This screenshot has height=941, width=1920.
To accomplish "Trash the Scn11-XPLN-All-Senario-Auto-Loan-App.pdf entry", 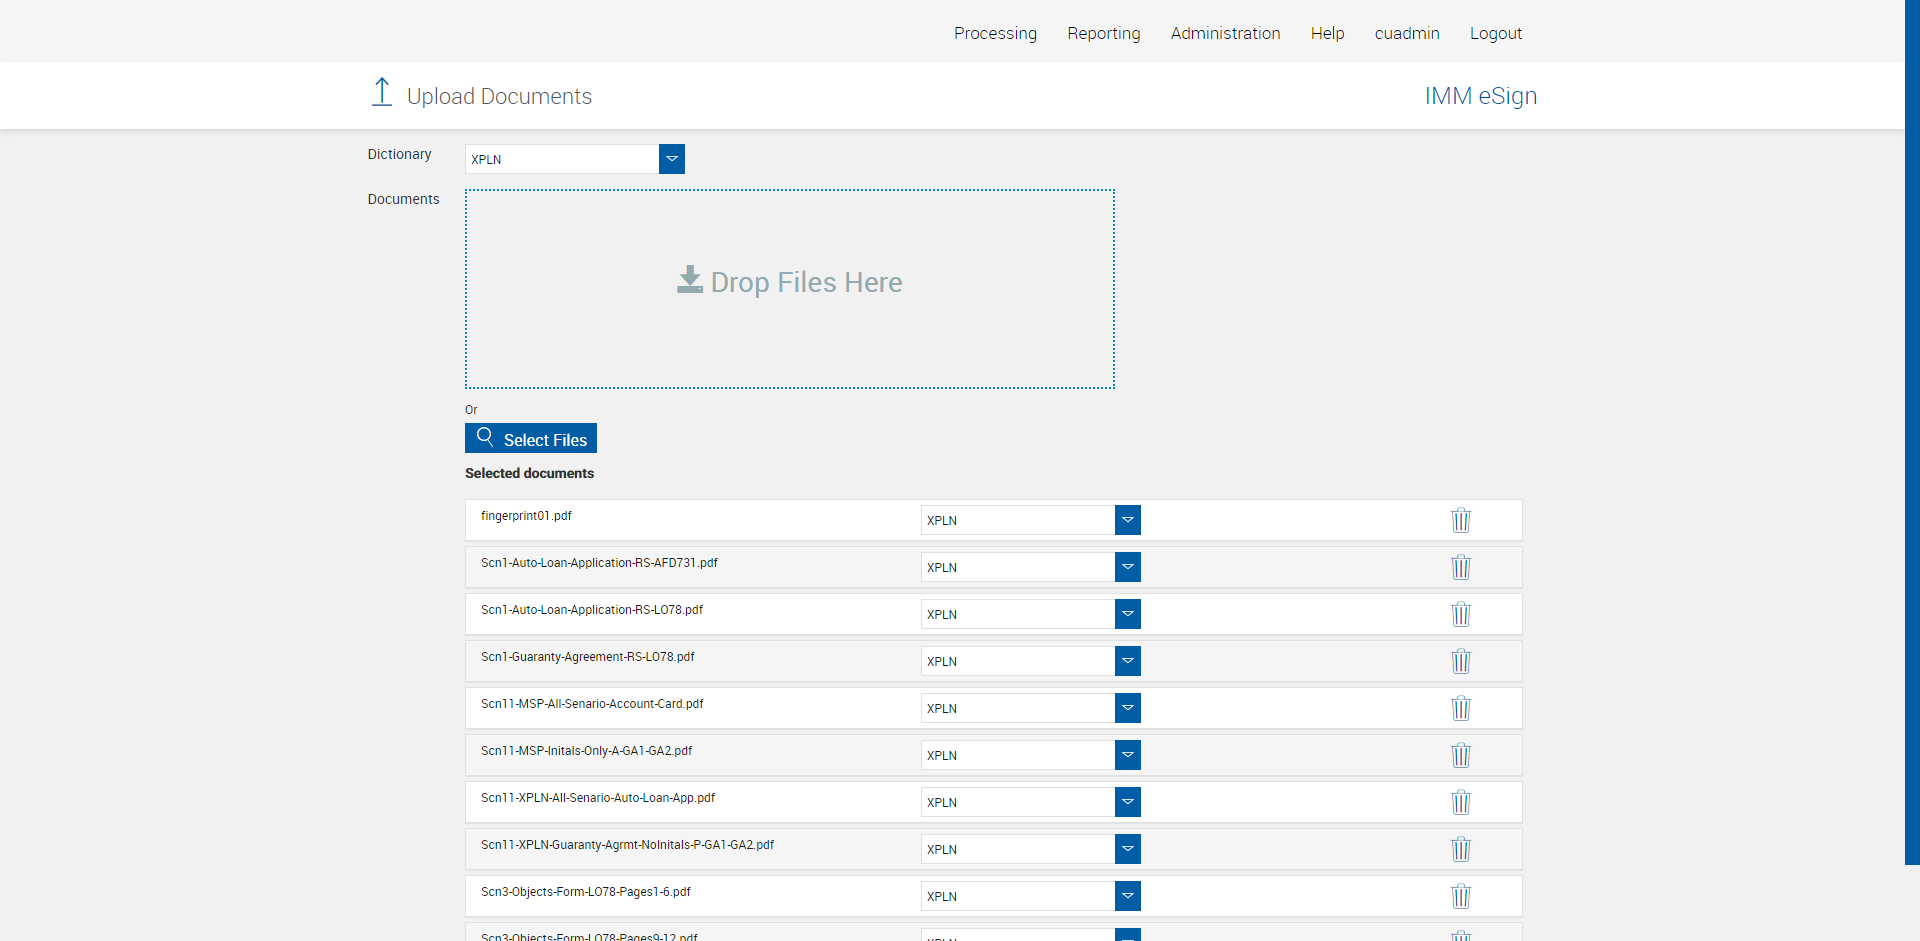I will click(x=1460, y=802).
